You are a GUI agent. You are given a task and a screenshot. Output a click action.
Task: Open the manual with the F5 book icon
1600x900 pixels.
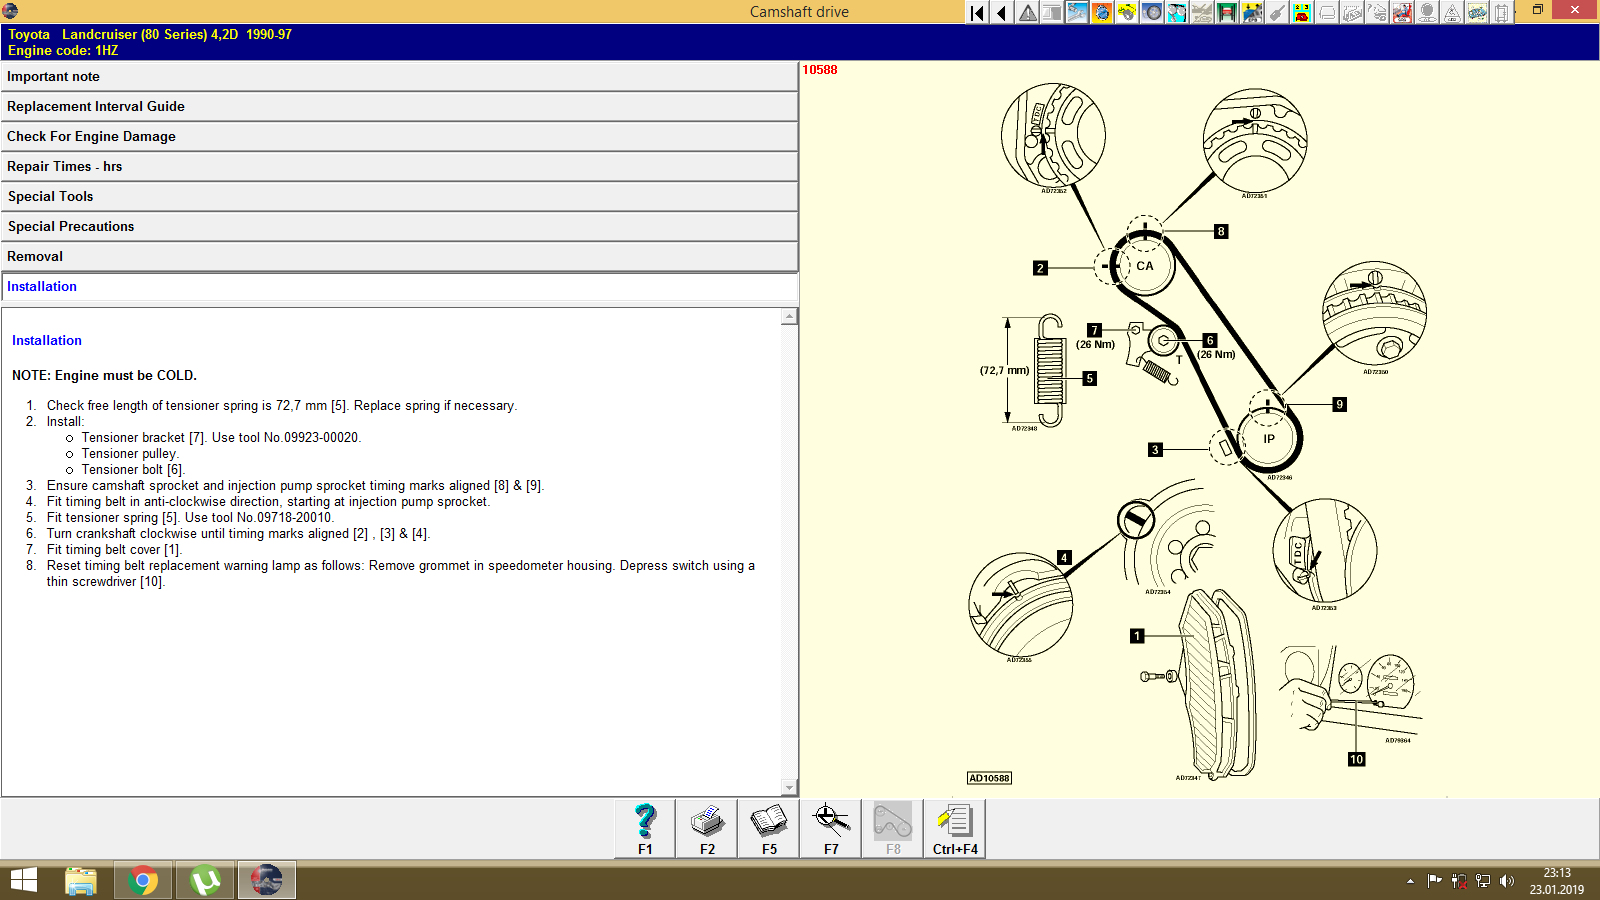(769, 825)
